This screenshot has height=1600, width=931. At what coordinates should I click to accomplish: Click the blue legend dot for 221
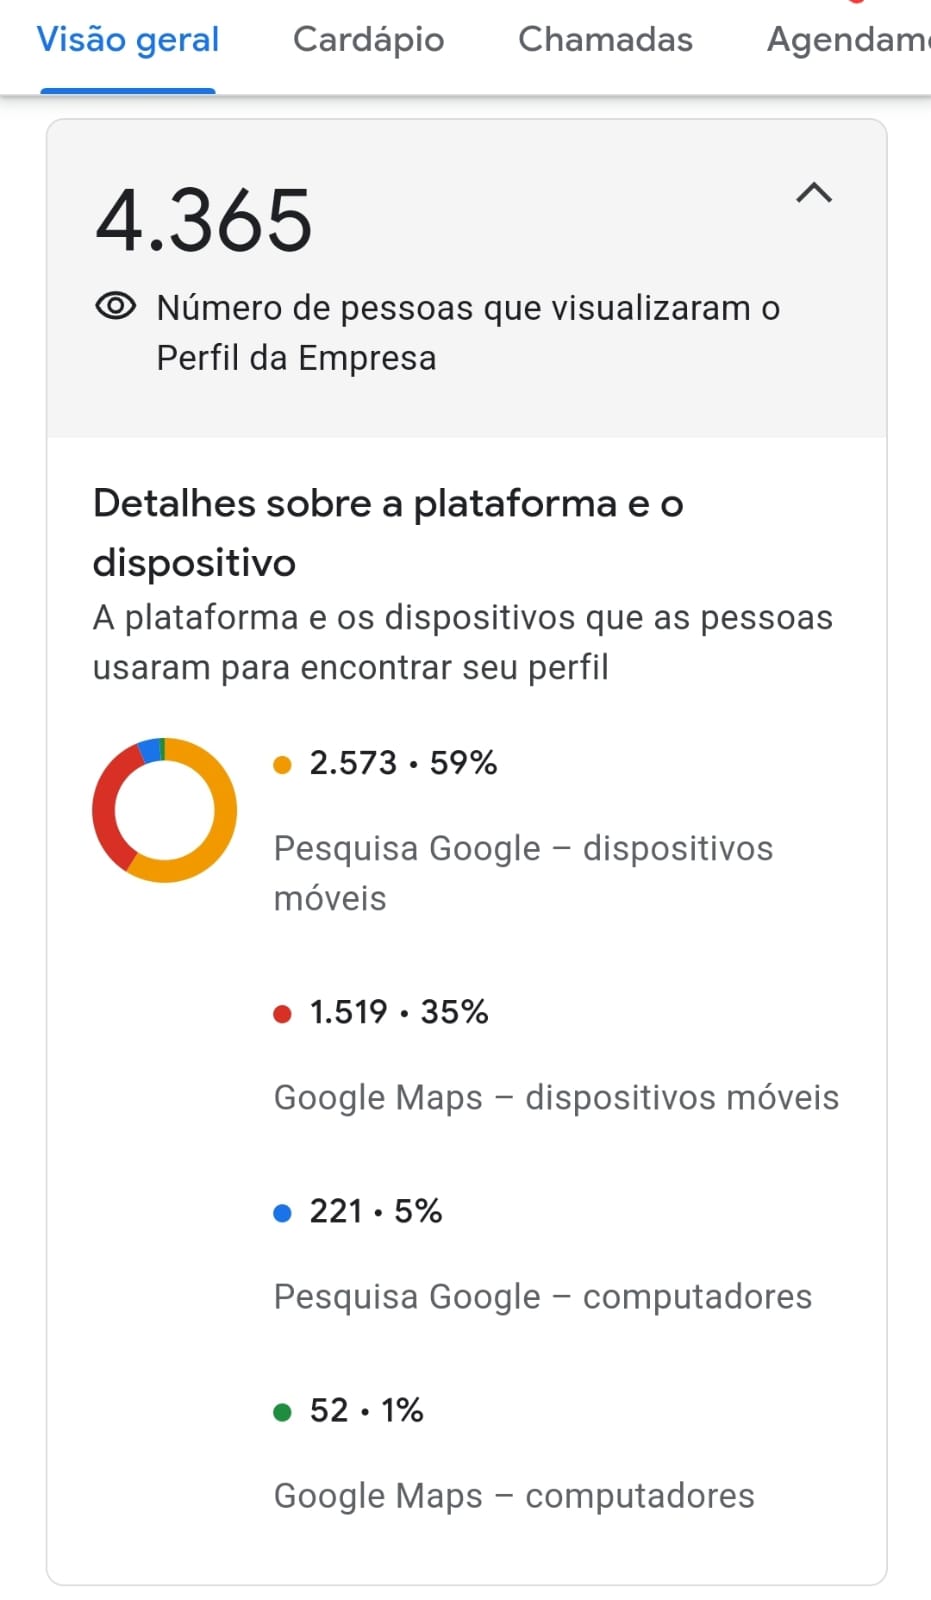282,1213
